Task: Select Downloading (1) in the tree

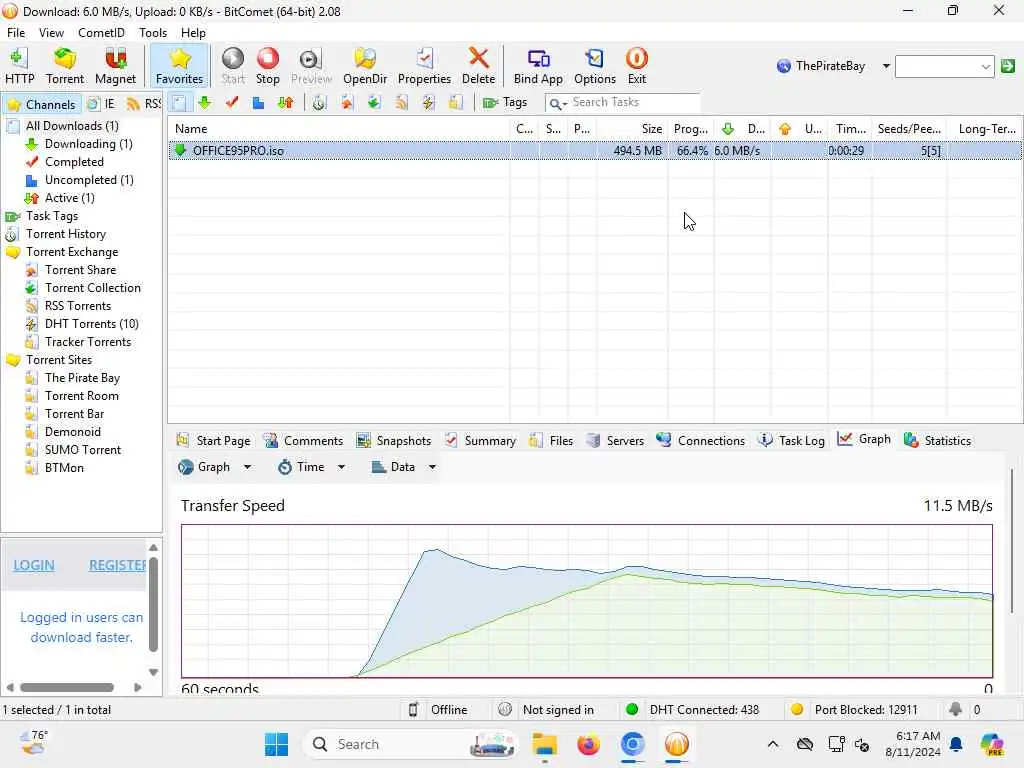Action: [x=88, y=144]
